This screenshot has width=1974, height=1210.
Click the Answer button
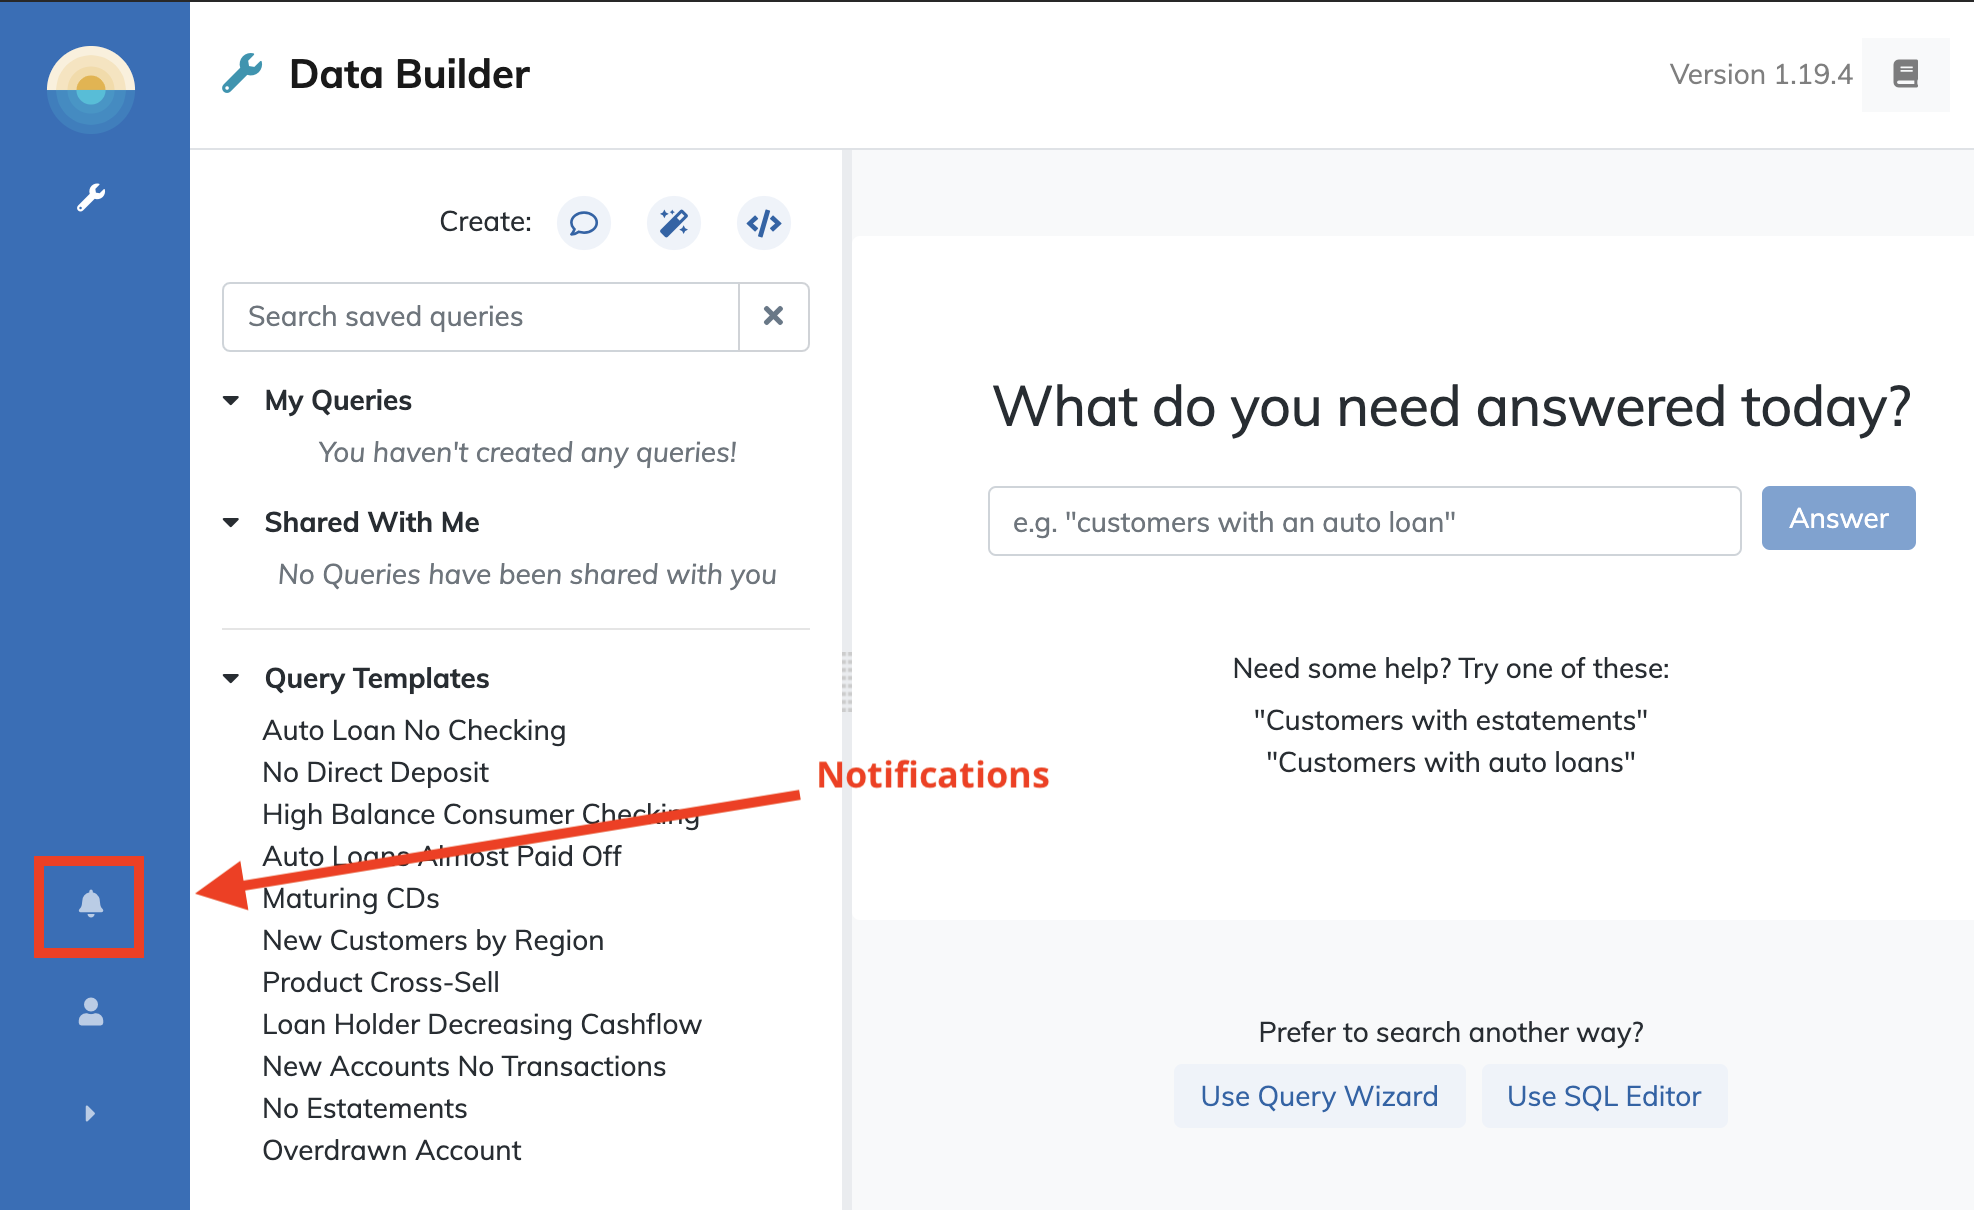coord(1838,518)
